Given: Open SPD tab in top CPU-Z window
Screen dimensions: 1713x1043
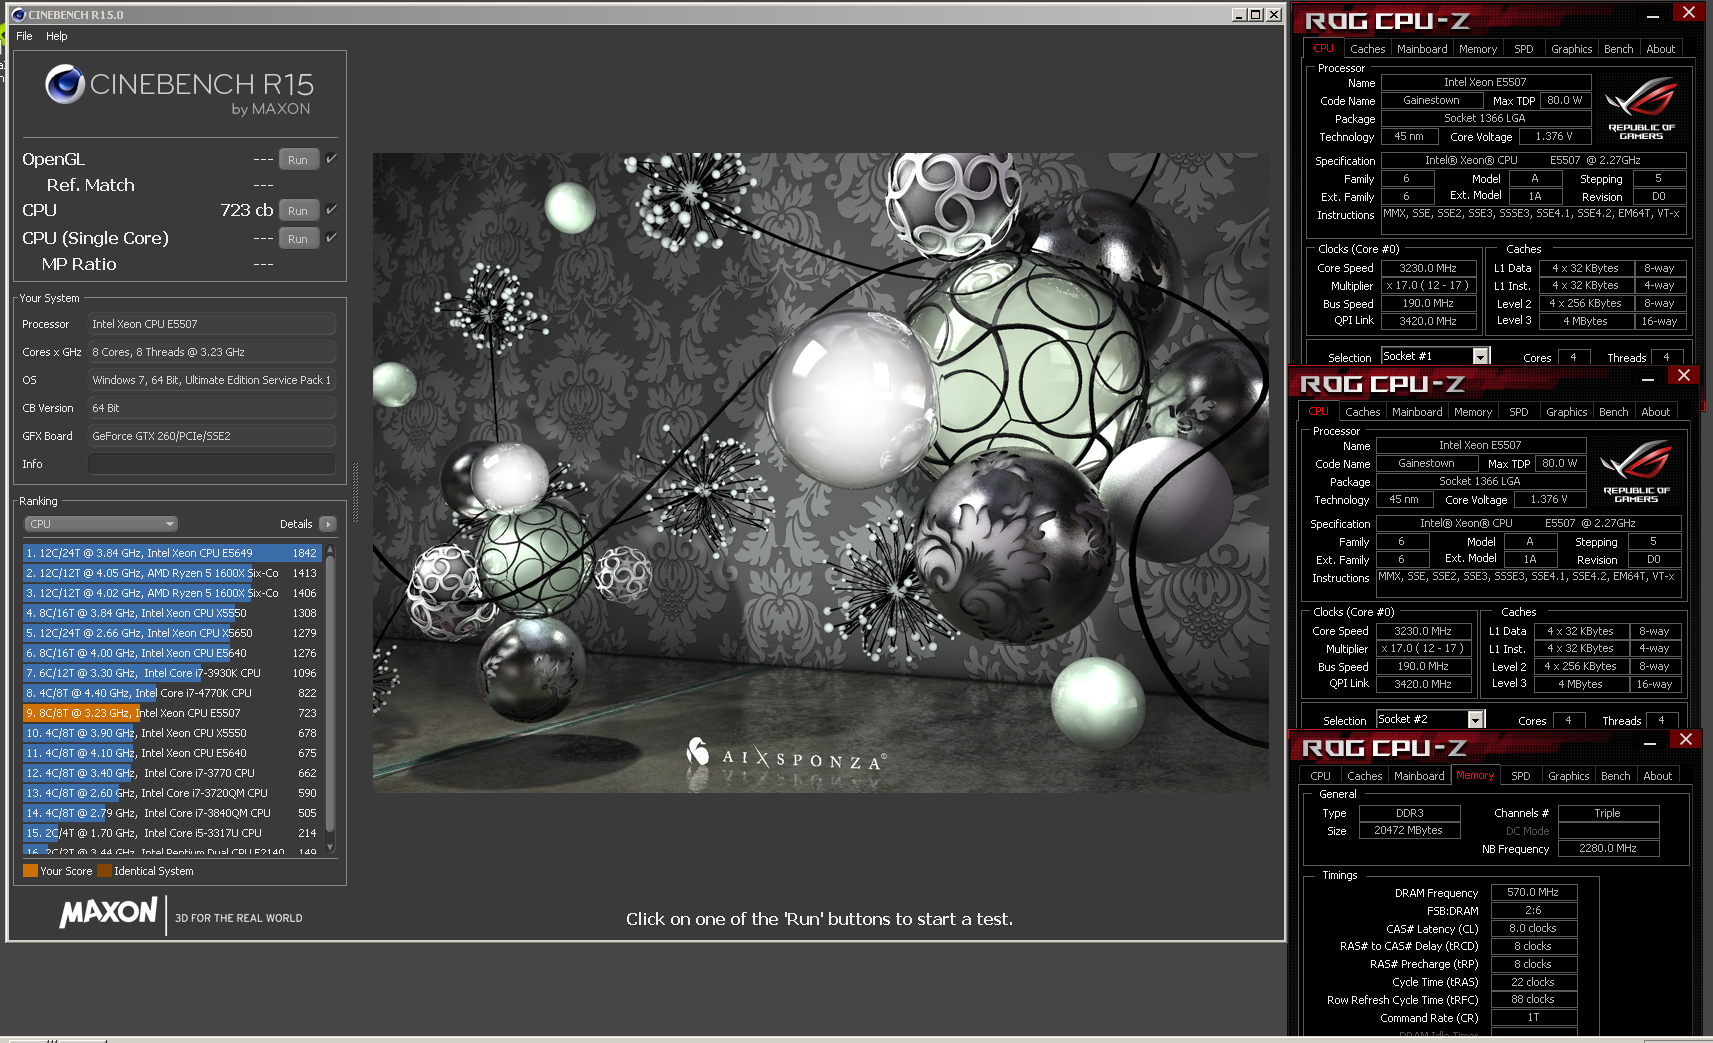Looking at the screenshot, I should coord(1523,49).
